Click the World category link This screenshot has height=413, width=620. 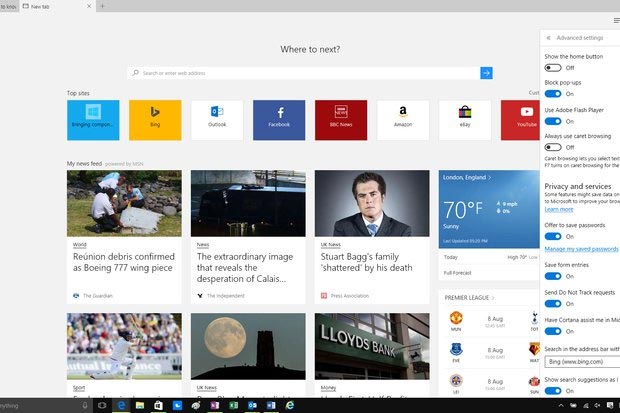coord(79,245)
